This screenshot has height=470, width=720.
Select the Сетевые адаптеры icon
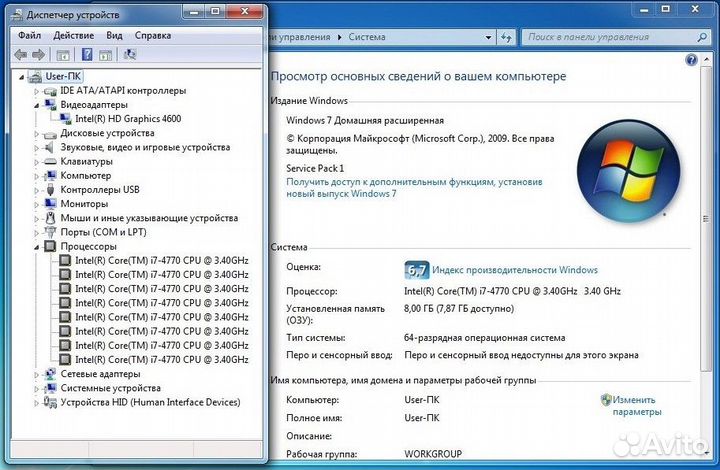click(50, 374)
